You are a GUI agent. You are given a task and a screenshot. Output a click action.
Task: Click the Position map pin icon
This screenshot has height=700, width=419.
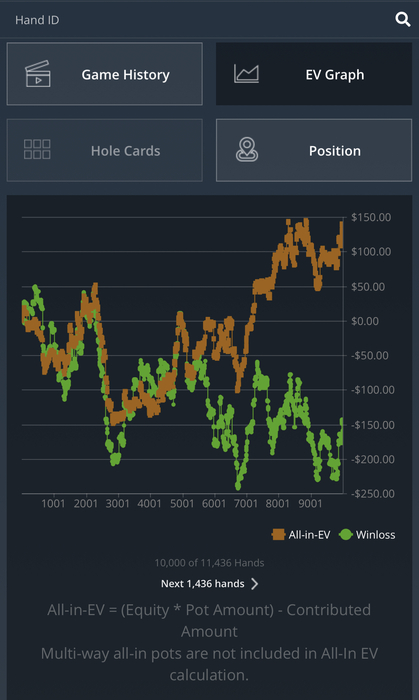[247, 150]
